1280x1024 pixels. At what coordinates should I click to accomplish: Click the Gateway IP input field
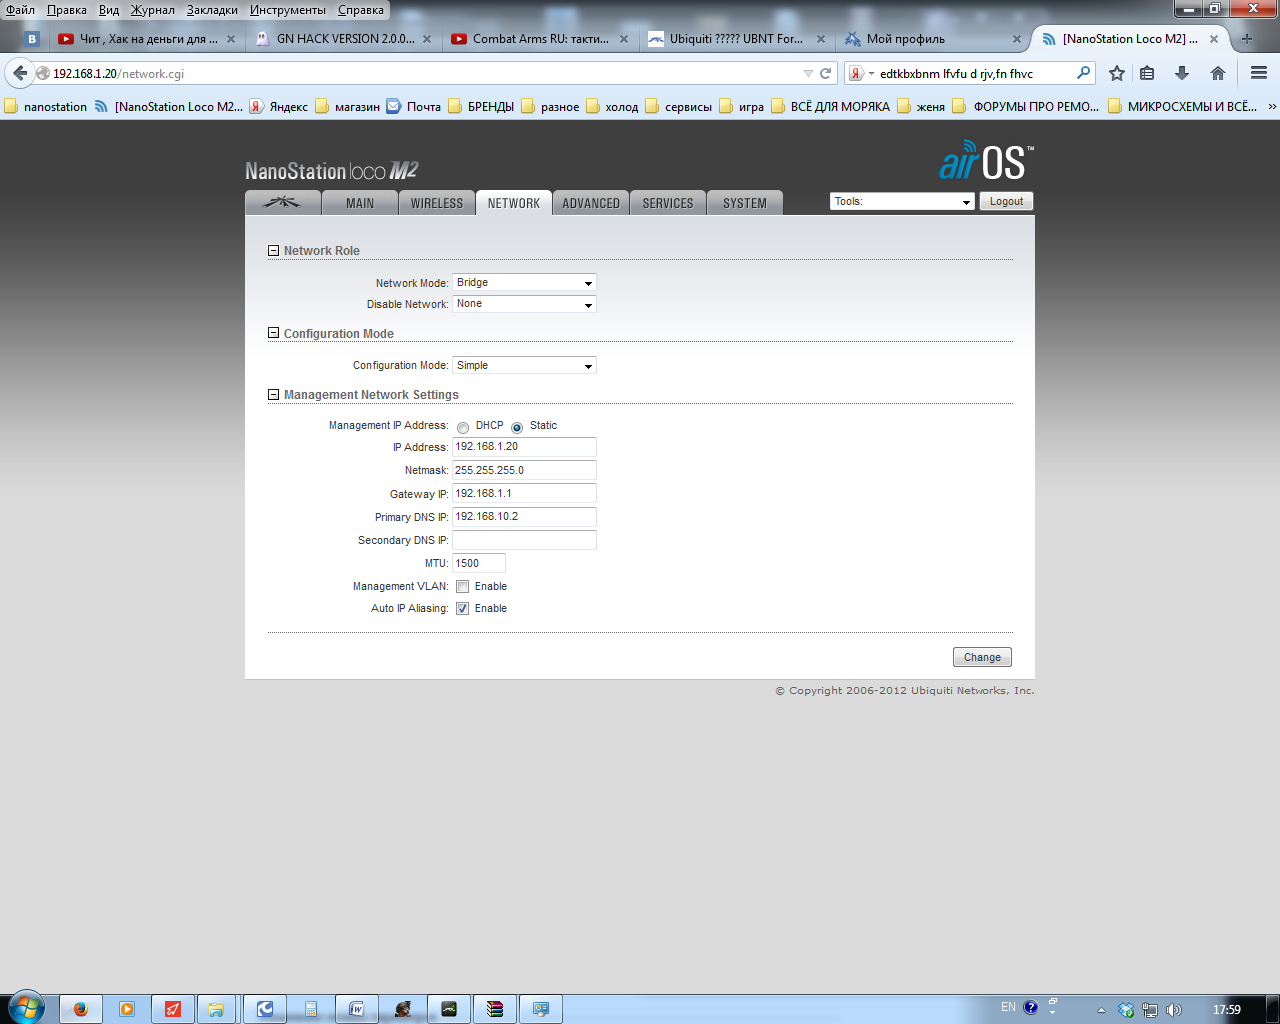tap(524, 494)
